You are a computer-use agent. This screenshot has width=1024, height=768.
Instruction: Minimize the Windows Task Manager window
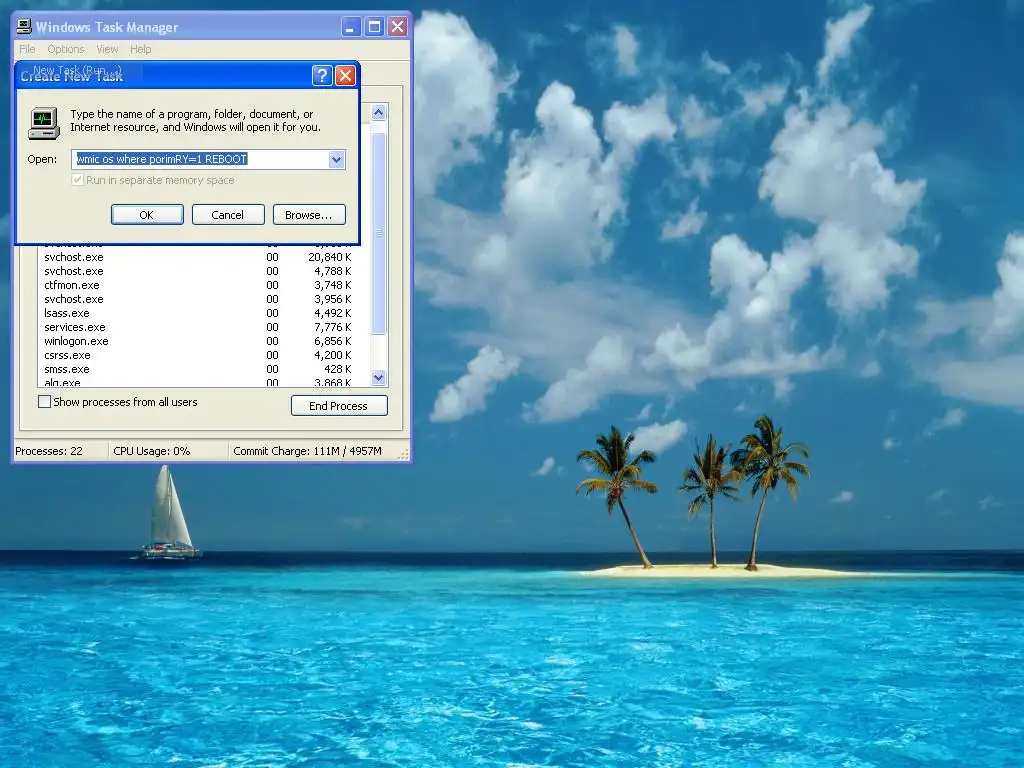tap(351, 27)
